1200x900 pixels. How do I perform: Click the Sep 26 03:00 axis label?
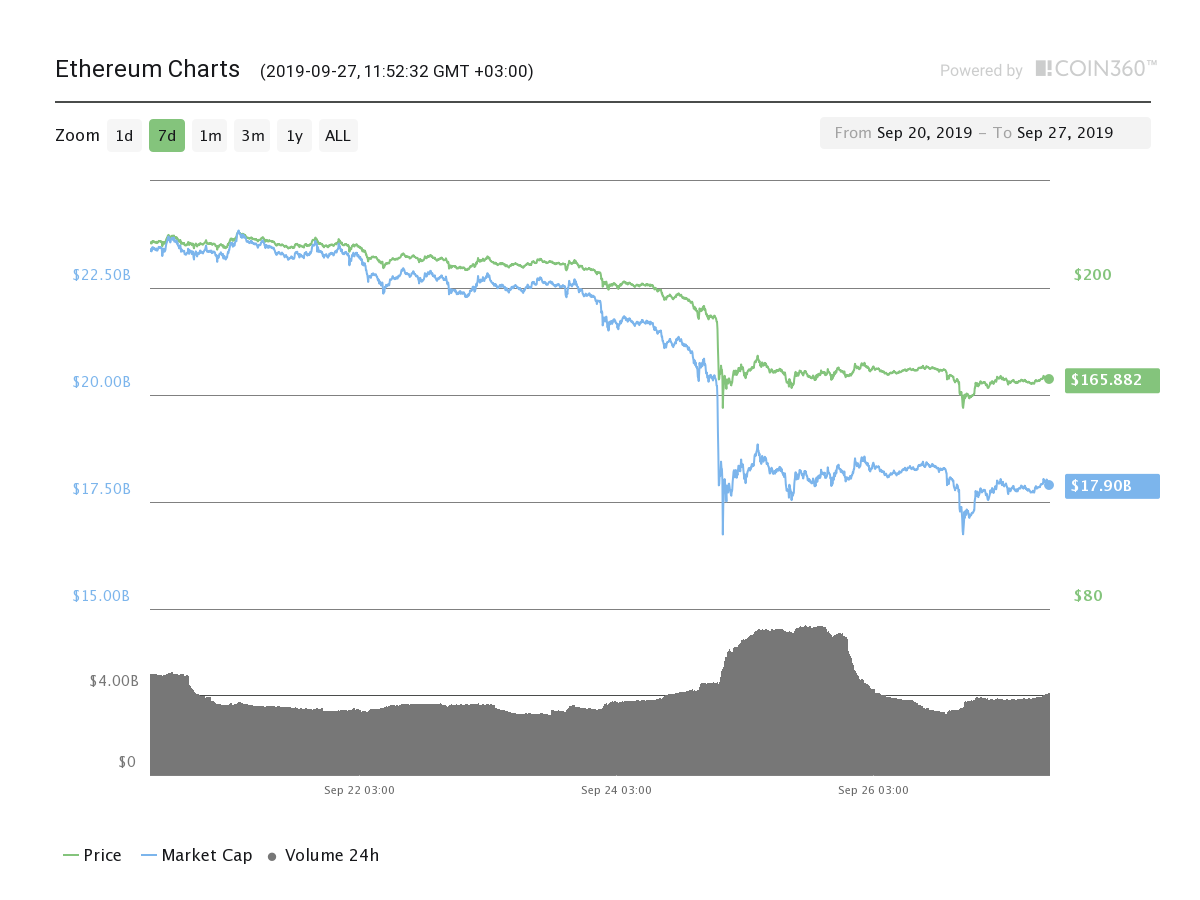pos(873,790)
